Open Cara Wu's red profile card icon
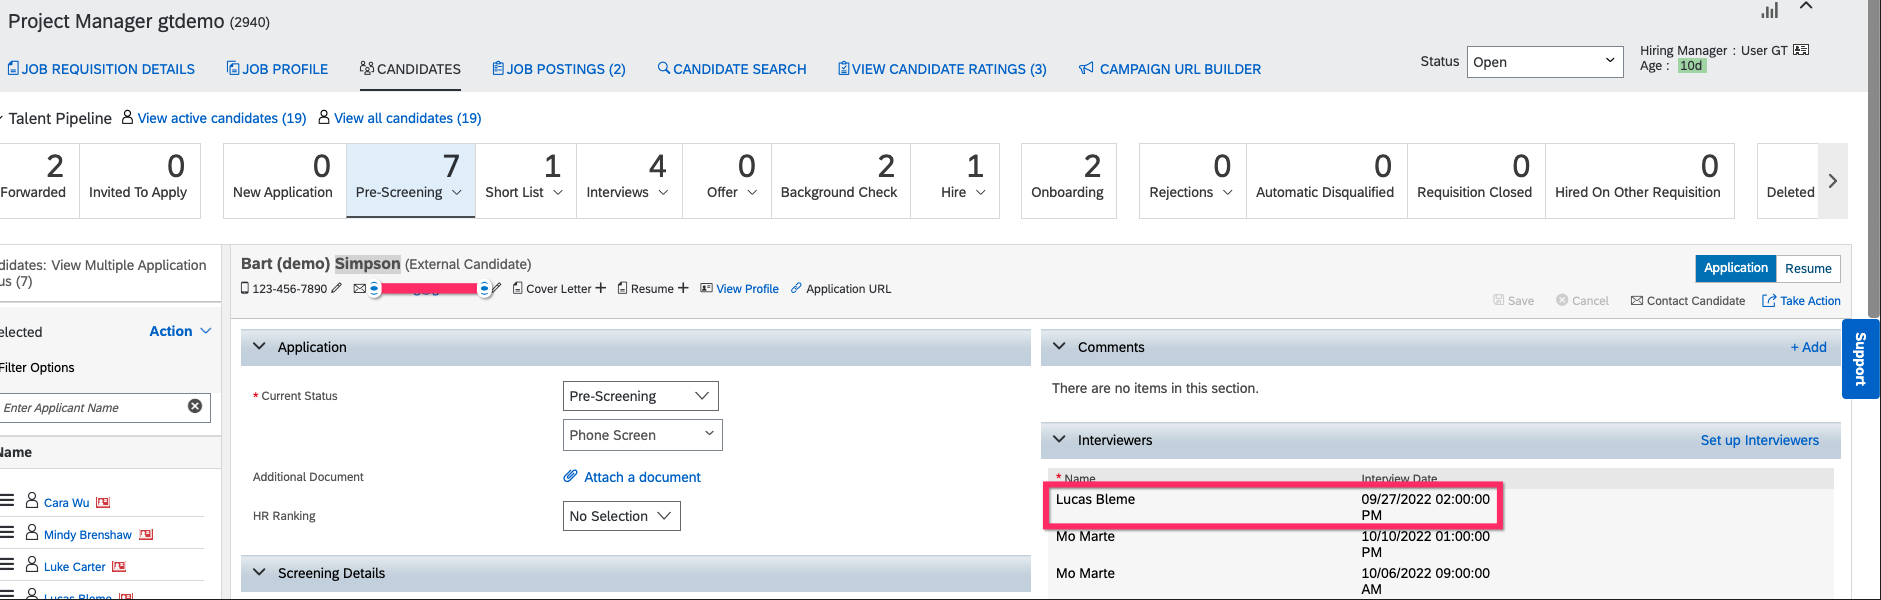This screenshot has width=1881, height=600. tap(103, 503)
